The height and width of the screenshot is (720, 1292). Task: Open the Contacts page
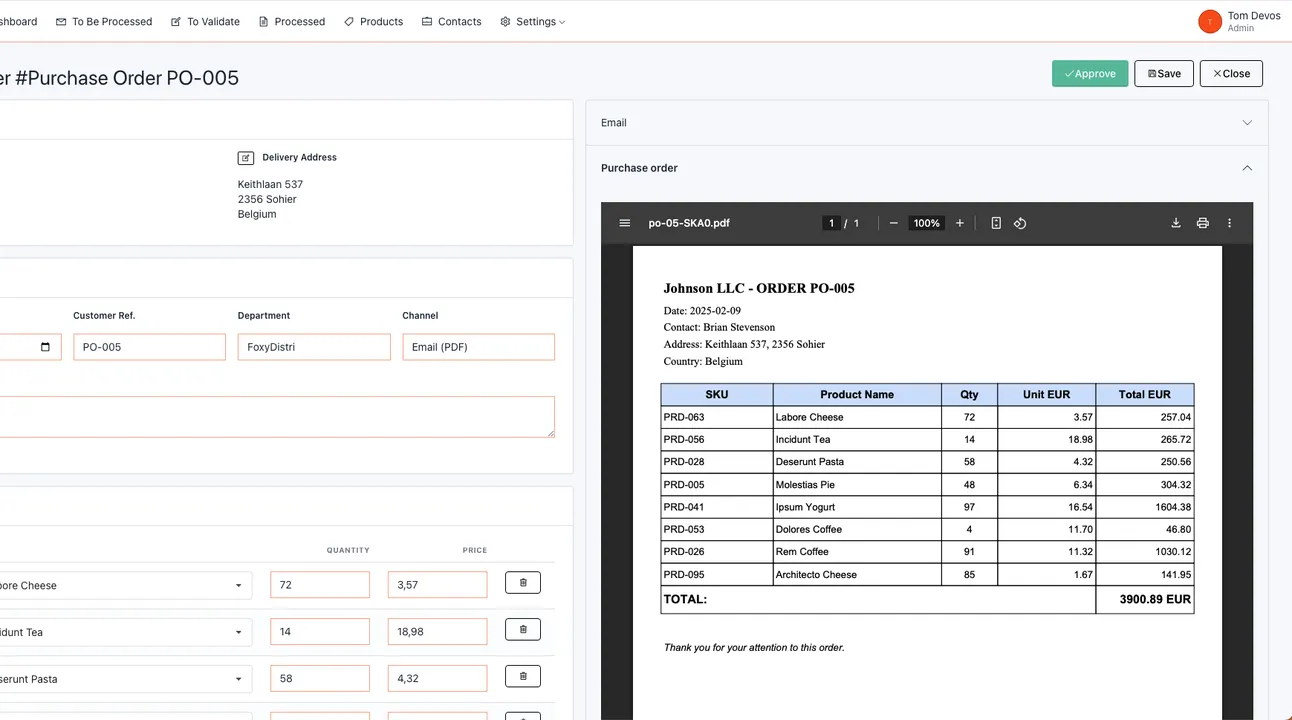click(452, 21)
